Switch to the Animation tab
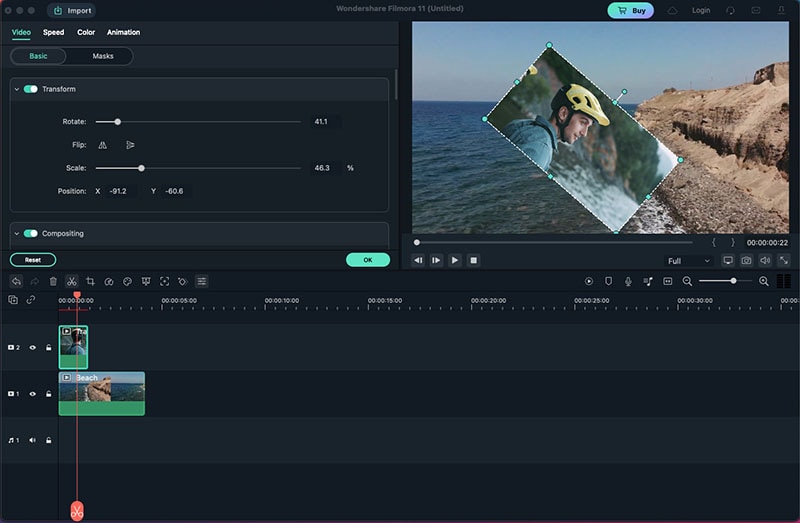800x523 pixels. 123,32
